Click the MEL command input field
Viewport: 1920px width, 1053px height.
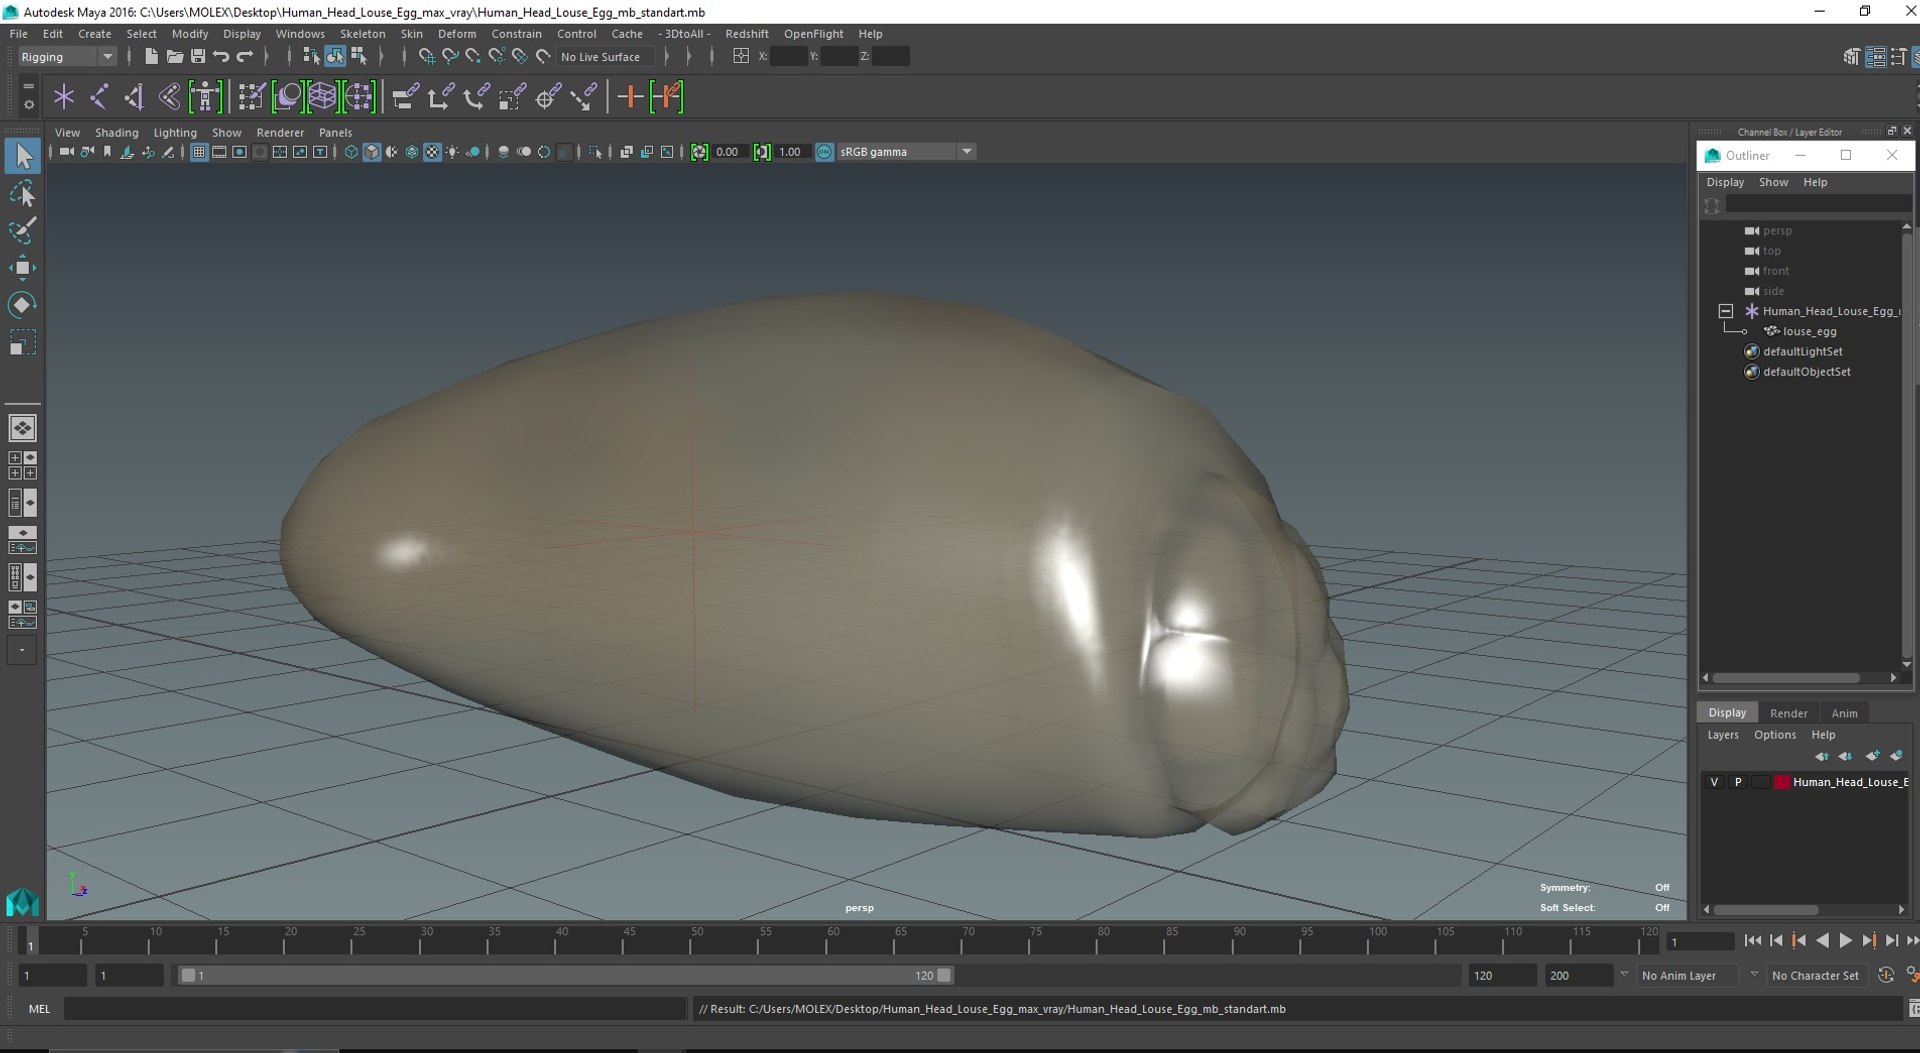(x=375, y=1009)
